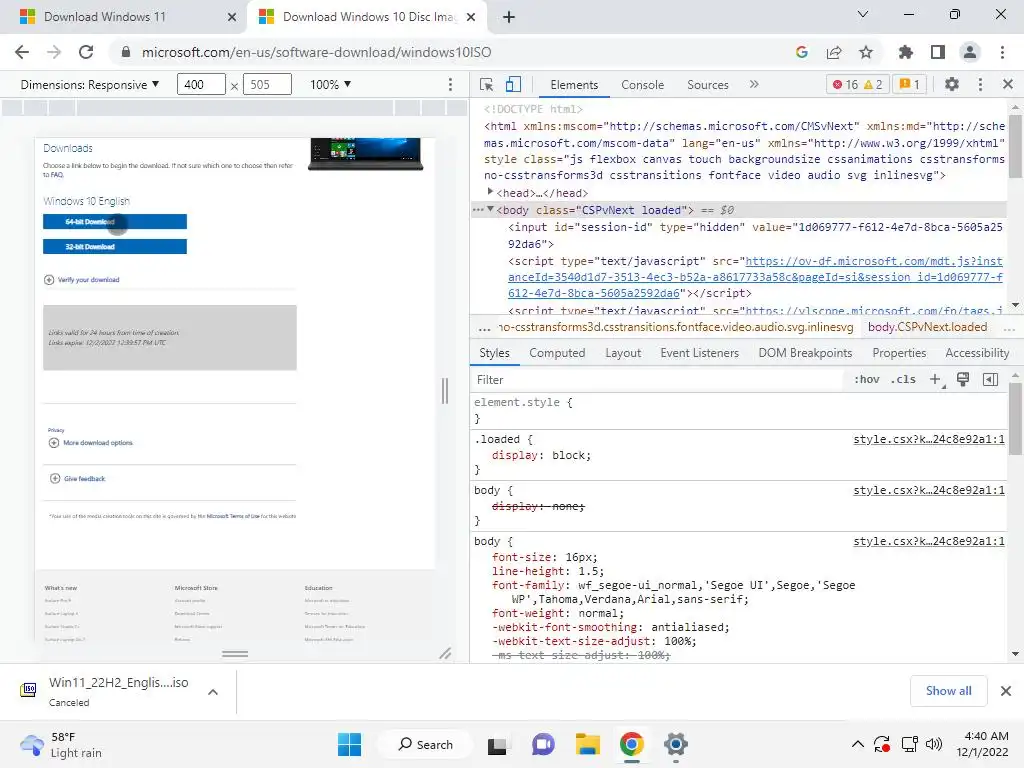The height and width of the screenshot is (768, 1024).
Task: Activate inspect element picker tool
Action: click(487, 84)
